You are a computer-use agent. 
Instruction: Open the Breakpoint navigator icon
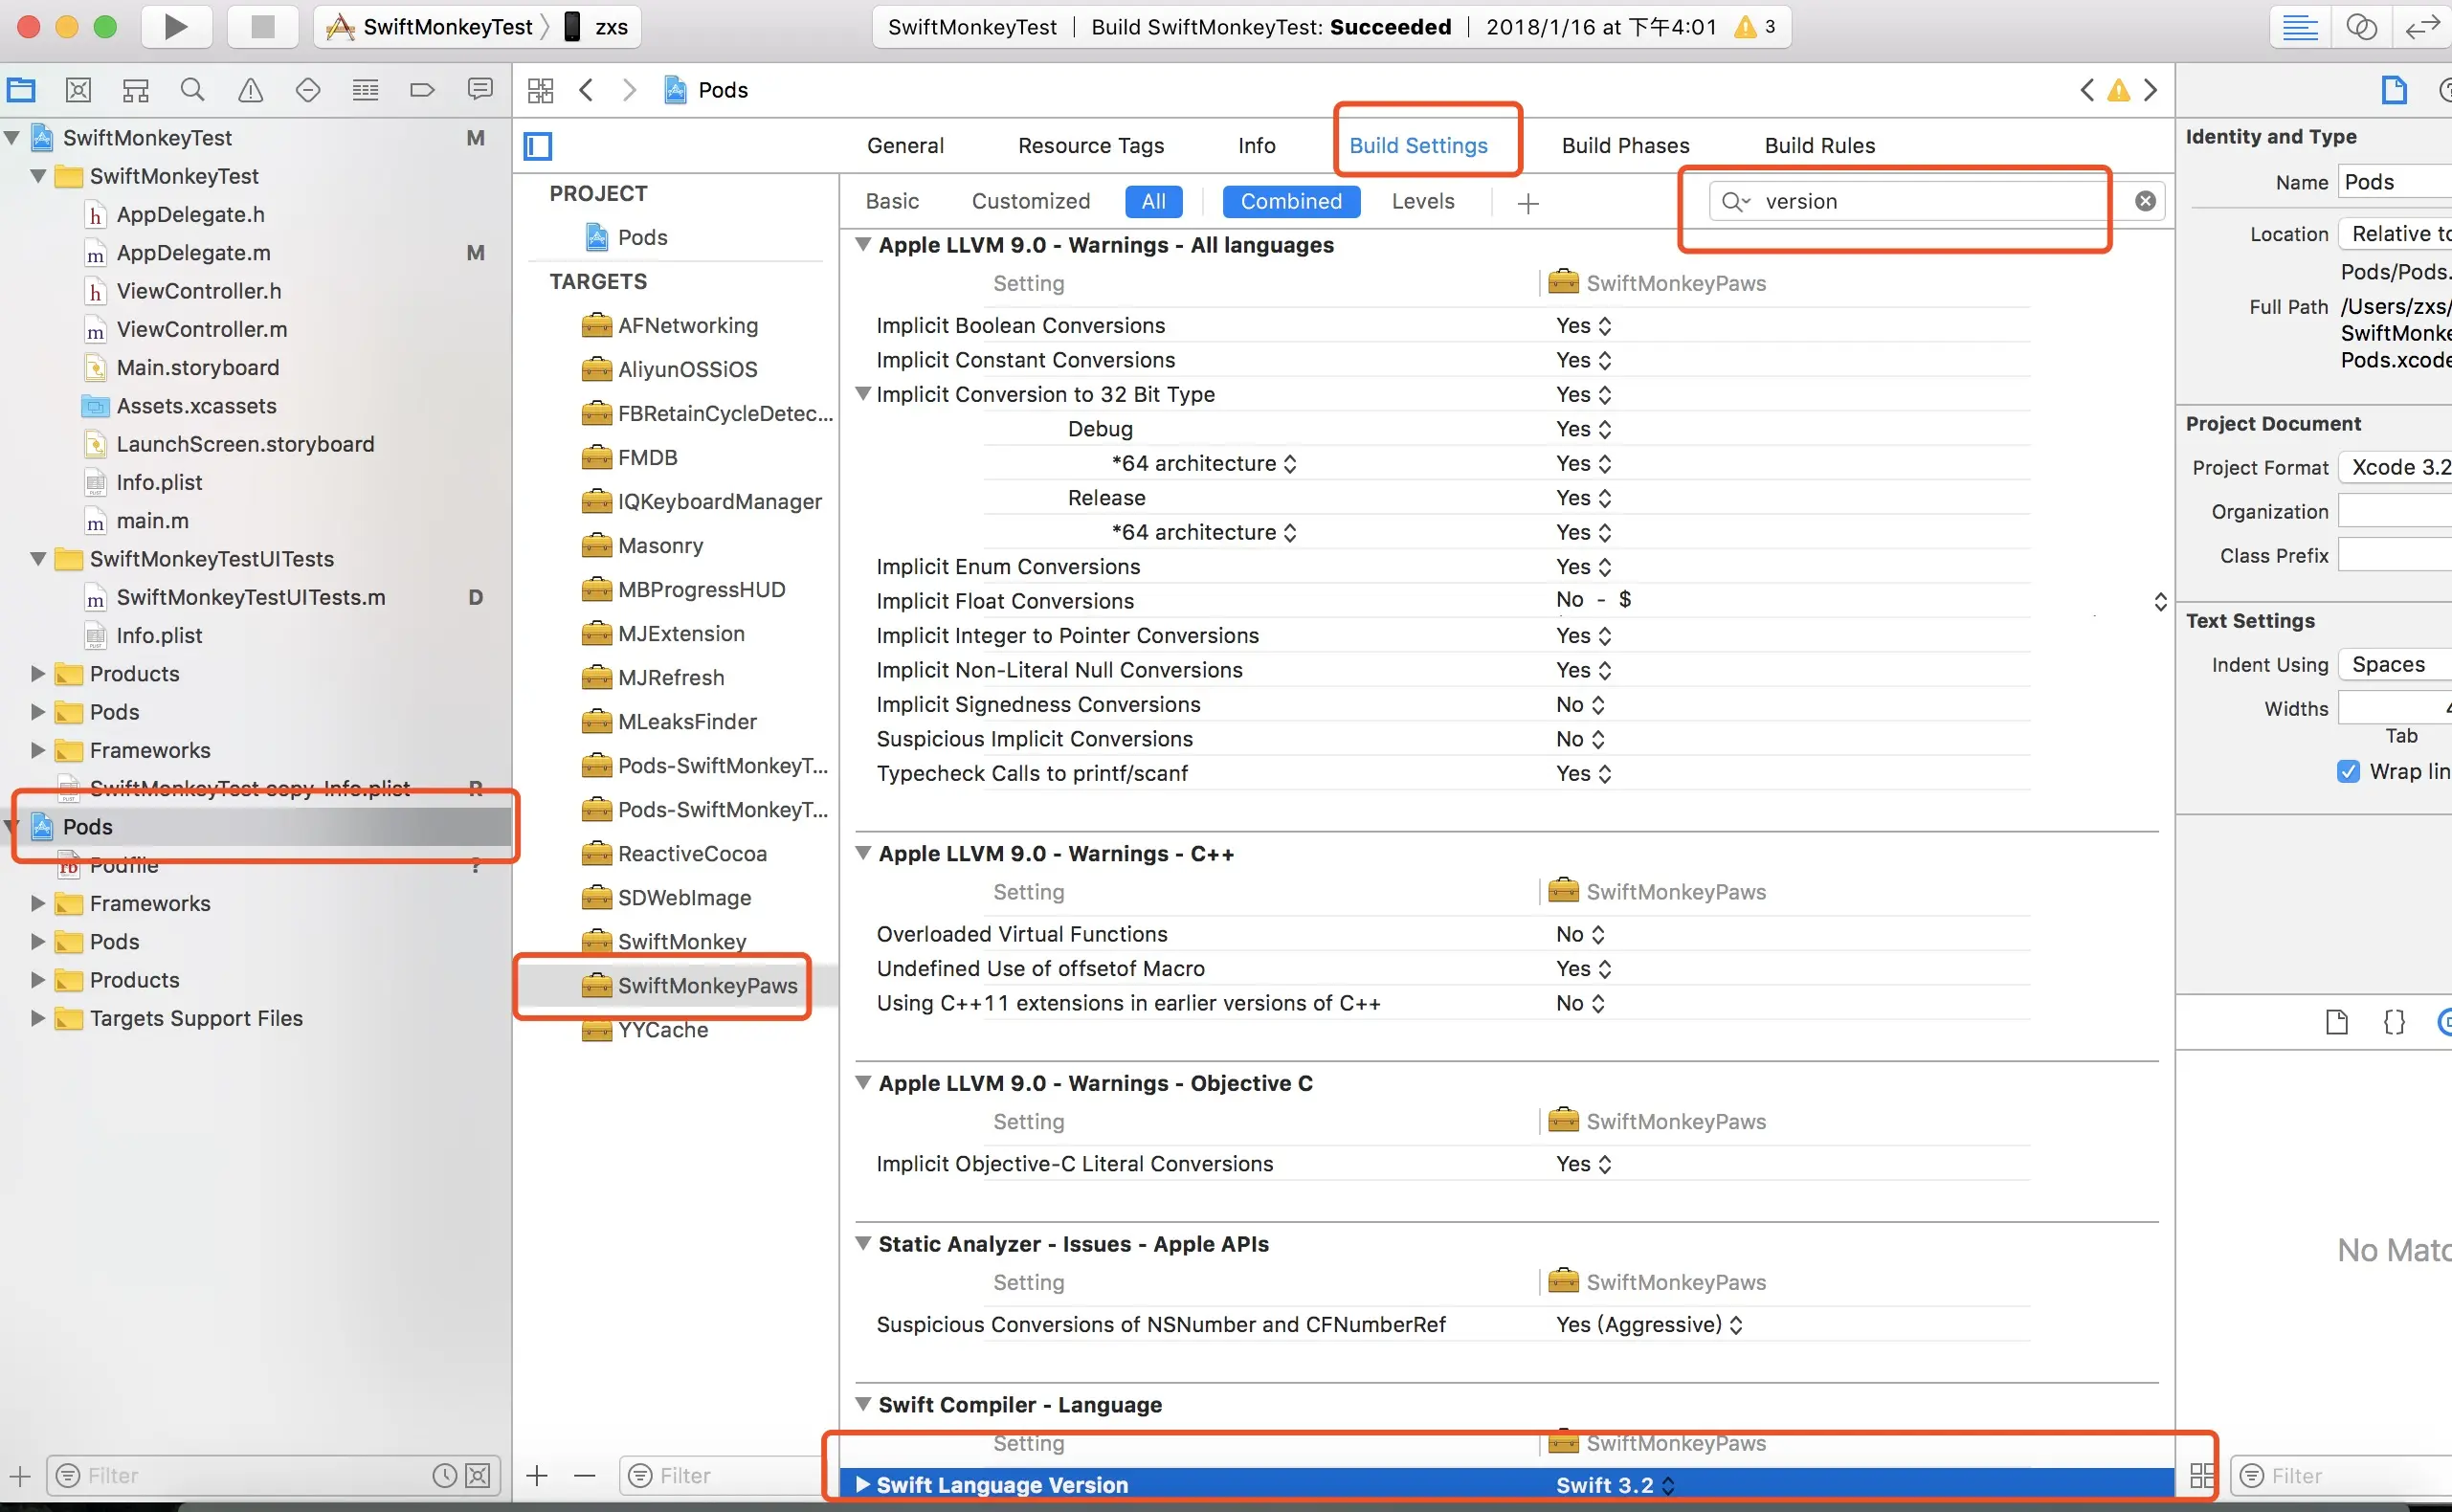pyautogui.click(x=422, y=90)
